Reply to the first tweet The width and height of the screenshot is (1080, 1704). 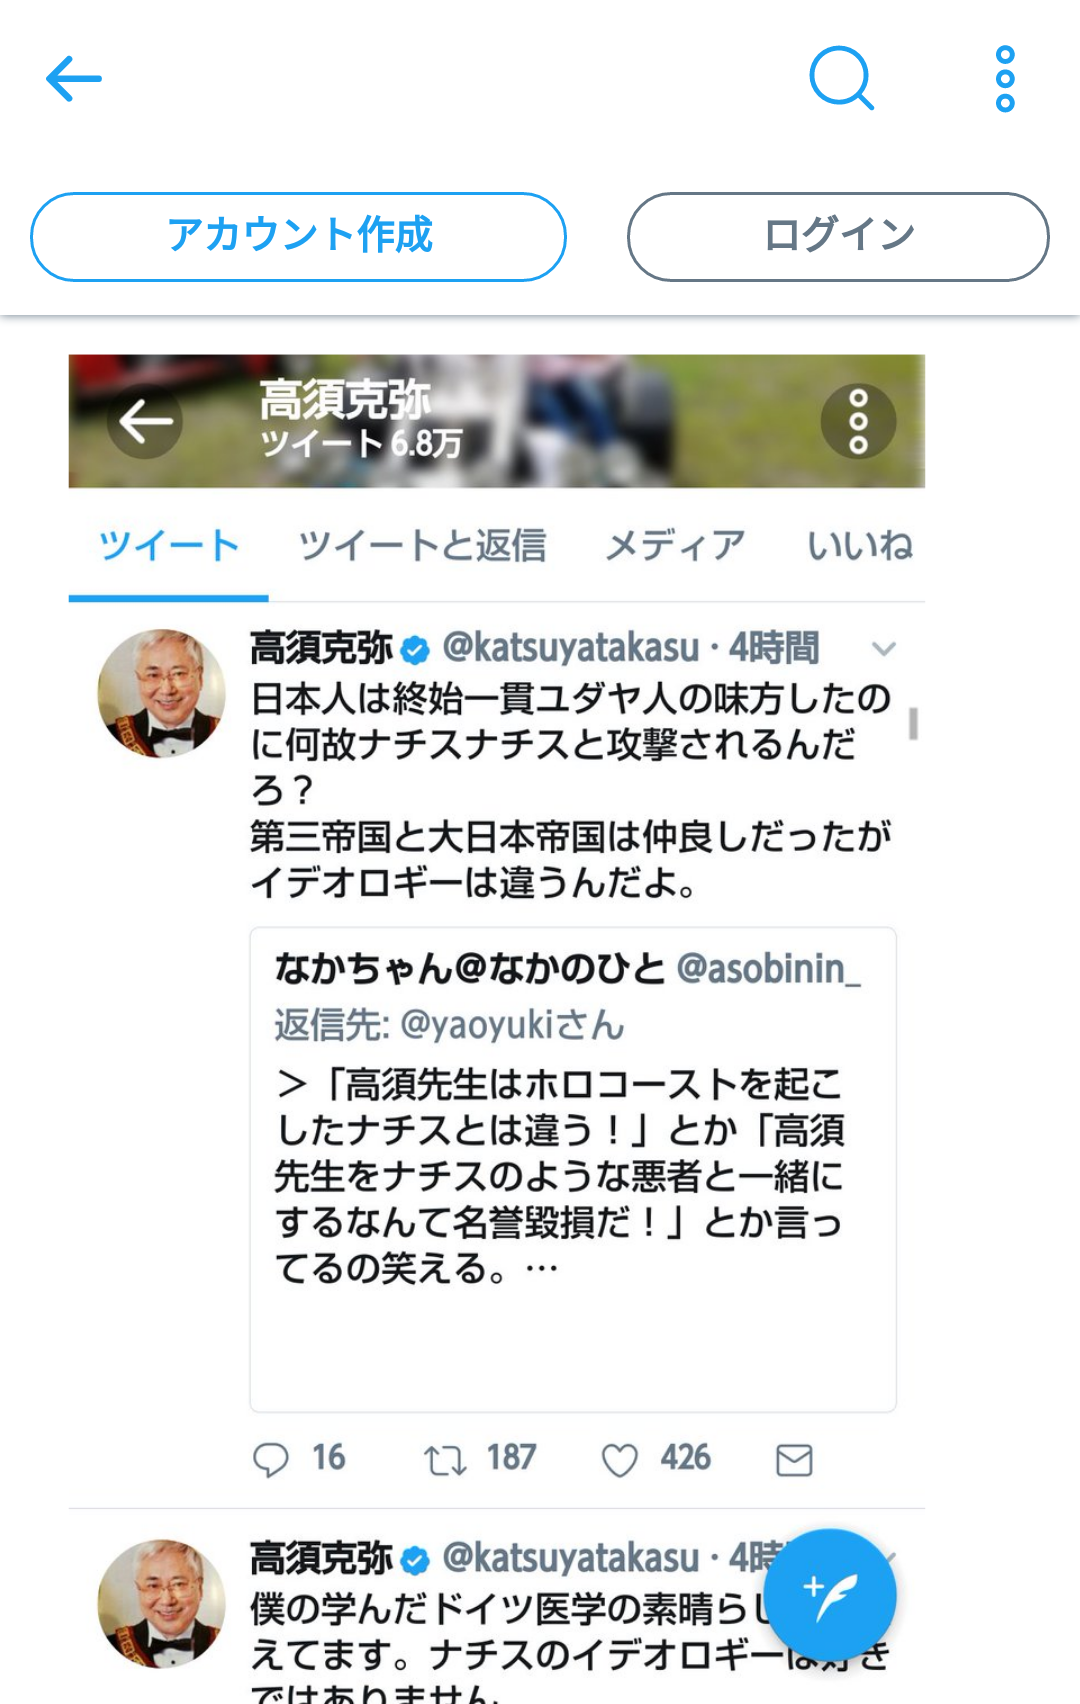coord(271,1460)
